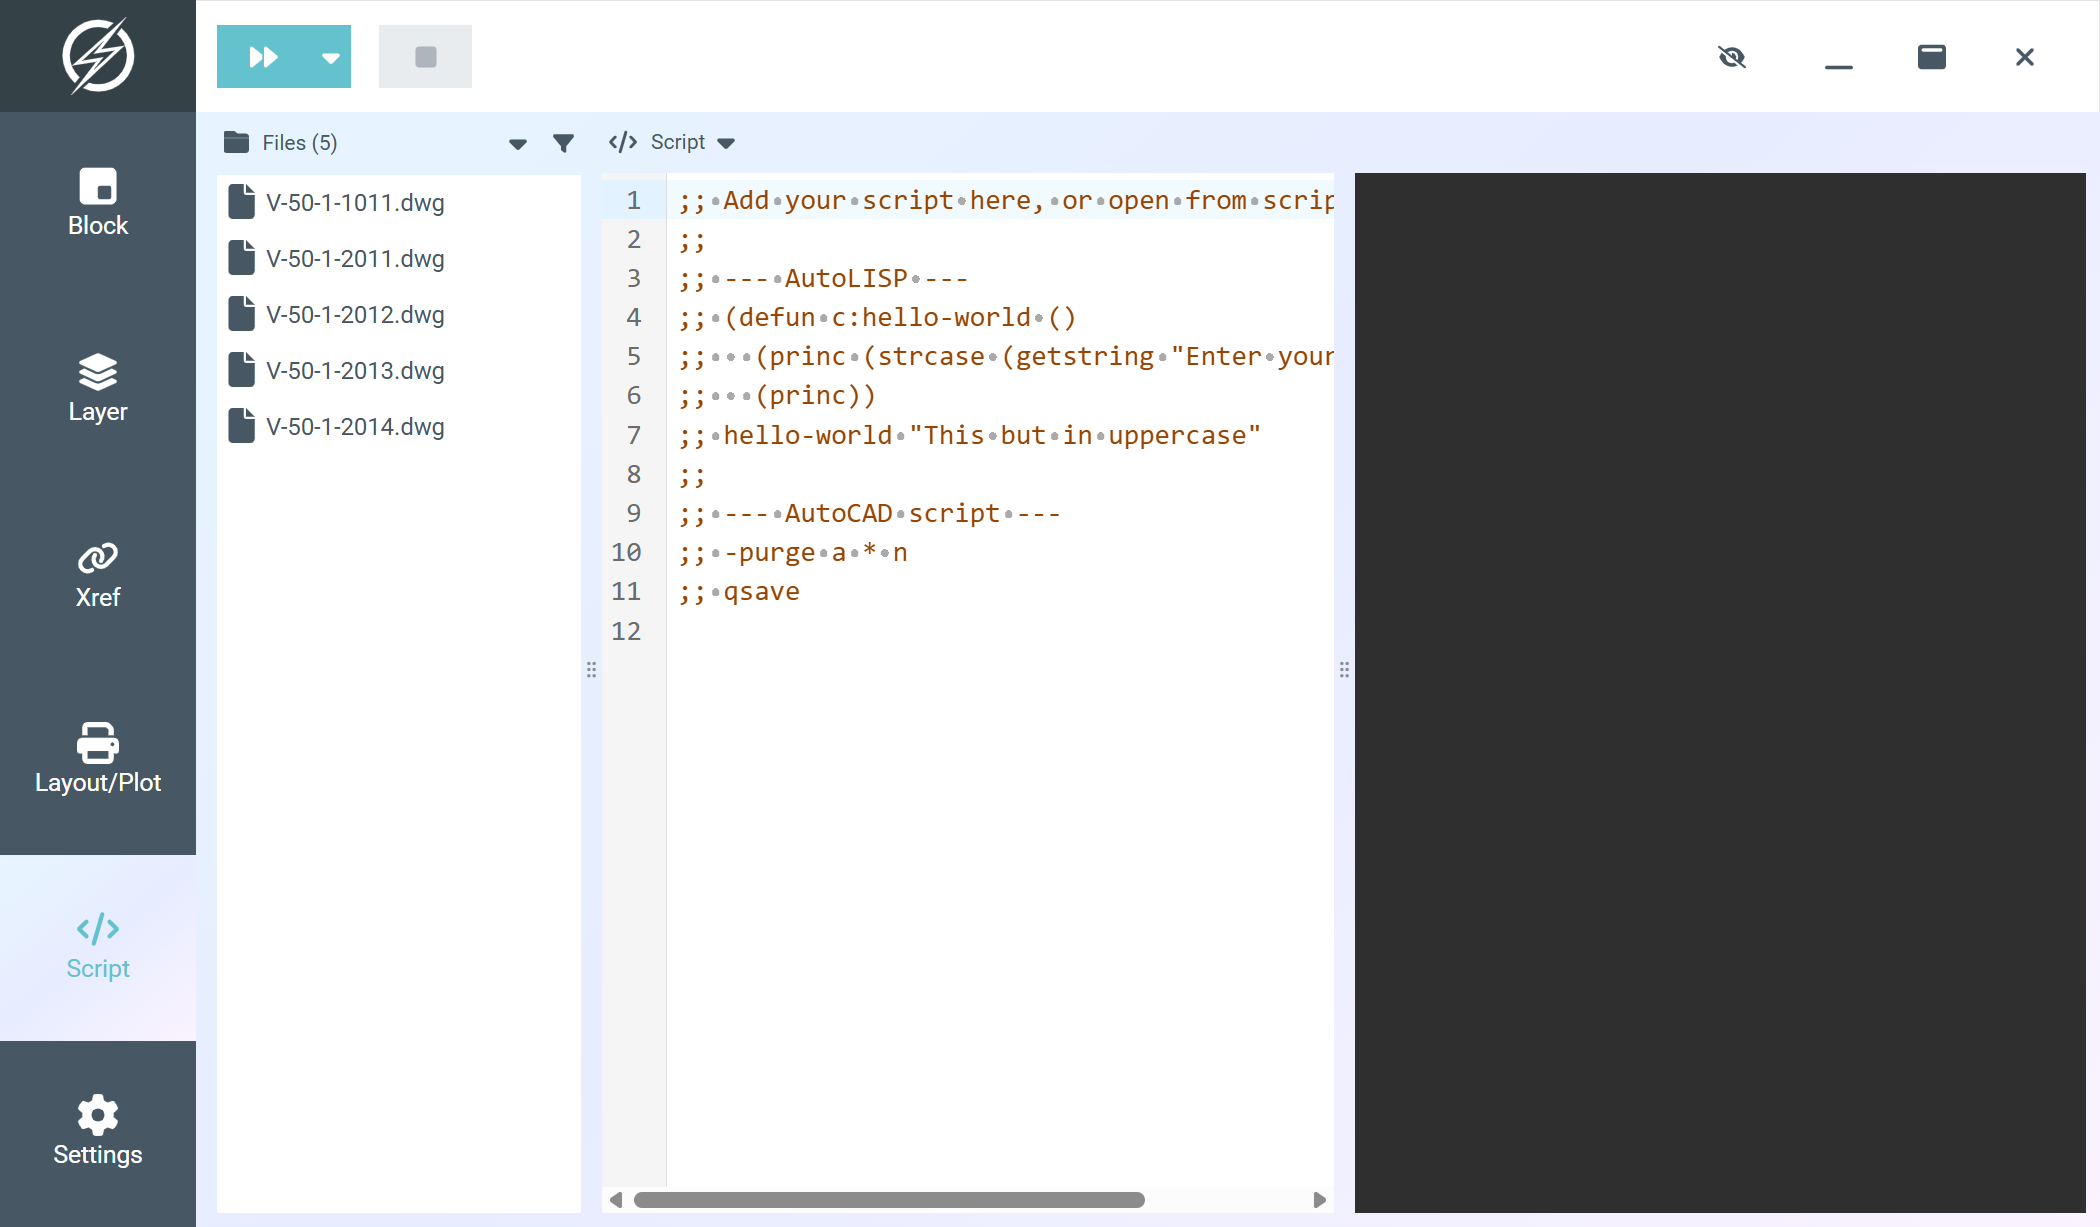Select the Script sidebar tab
Image resolution: width=2100 pixels, height=1227 pixels.
point(98,947)
